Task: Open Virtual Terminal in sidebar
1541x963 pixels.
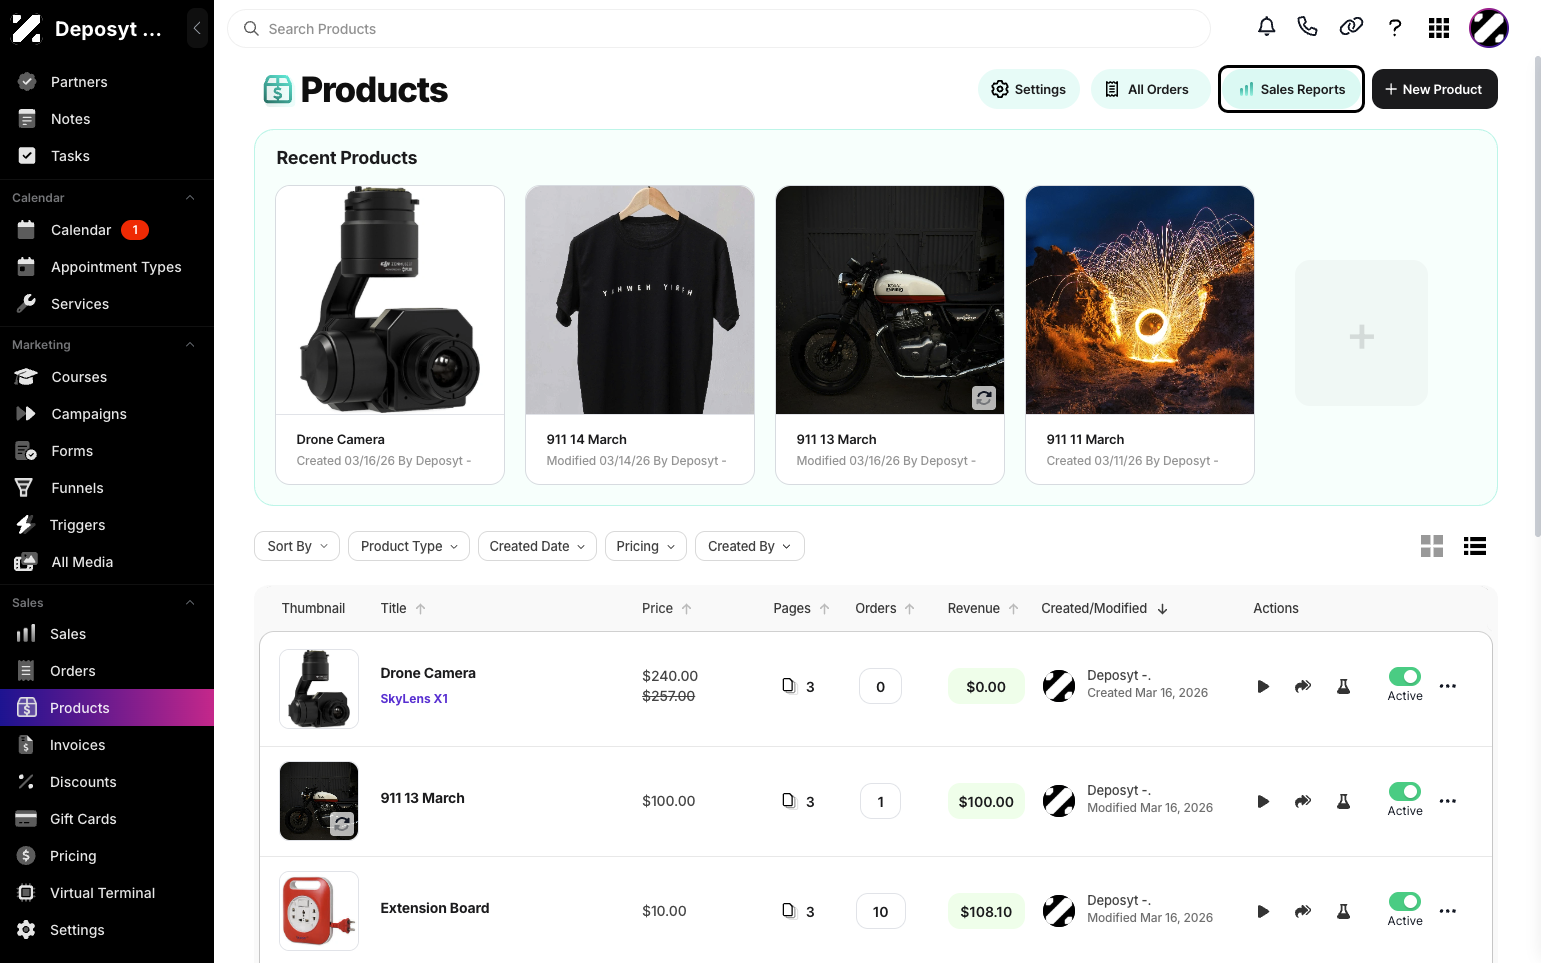Action: pos(107,893)
